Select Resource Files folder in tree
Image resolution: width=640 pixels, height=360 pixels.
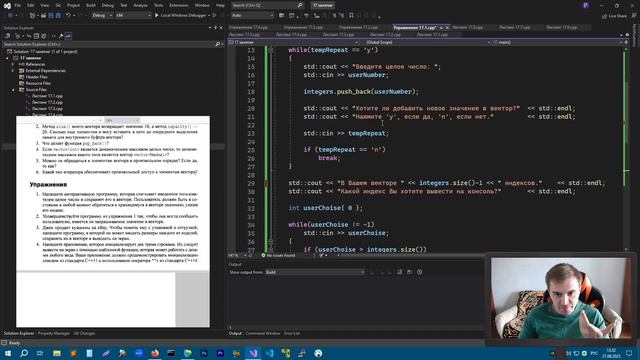pyautogui.click(x=38, y=83)
